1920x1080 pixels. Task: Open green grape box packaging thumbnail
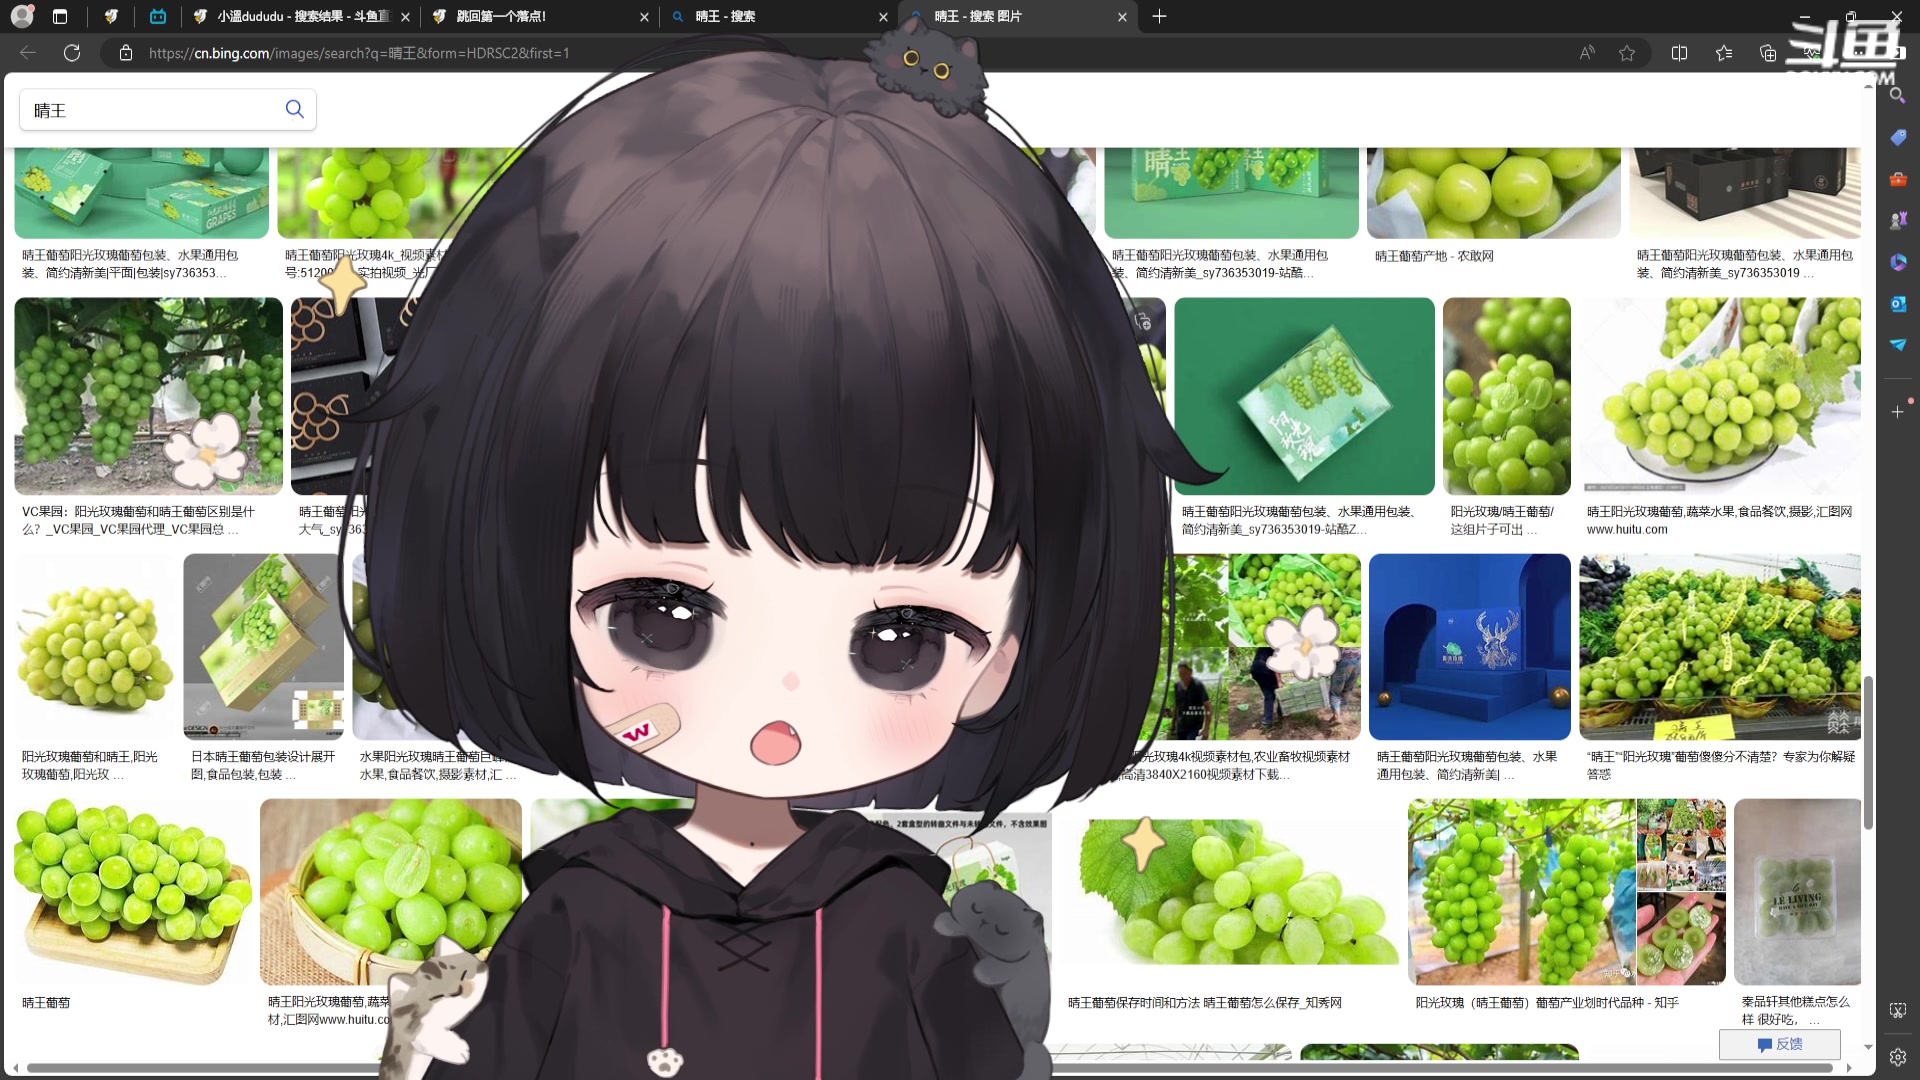point(1304,396)
